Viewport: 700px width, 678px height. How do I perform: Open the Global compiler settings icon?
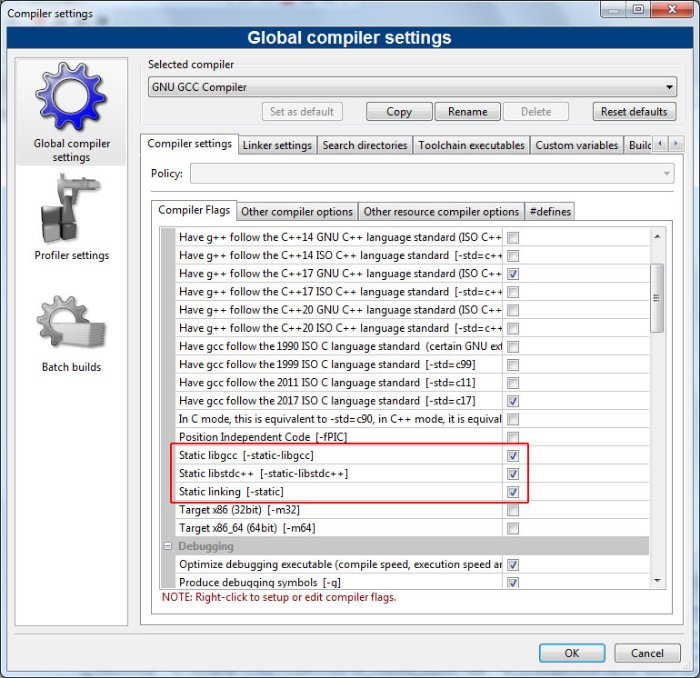pos(71,100)
